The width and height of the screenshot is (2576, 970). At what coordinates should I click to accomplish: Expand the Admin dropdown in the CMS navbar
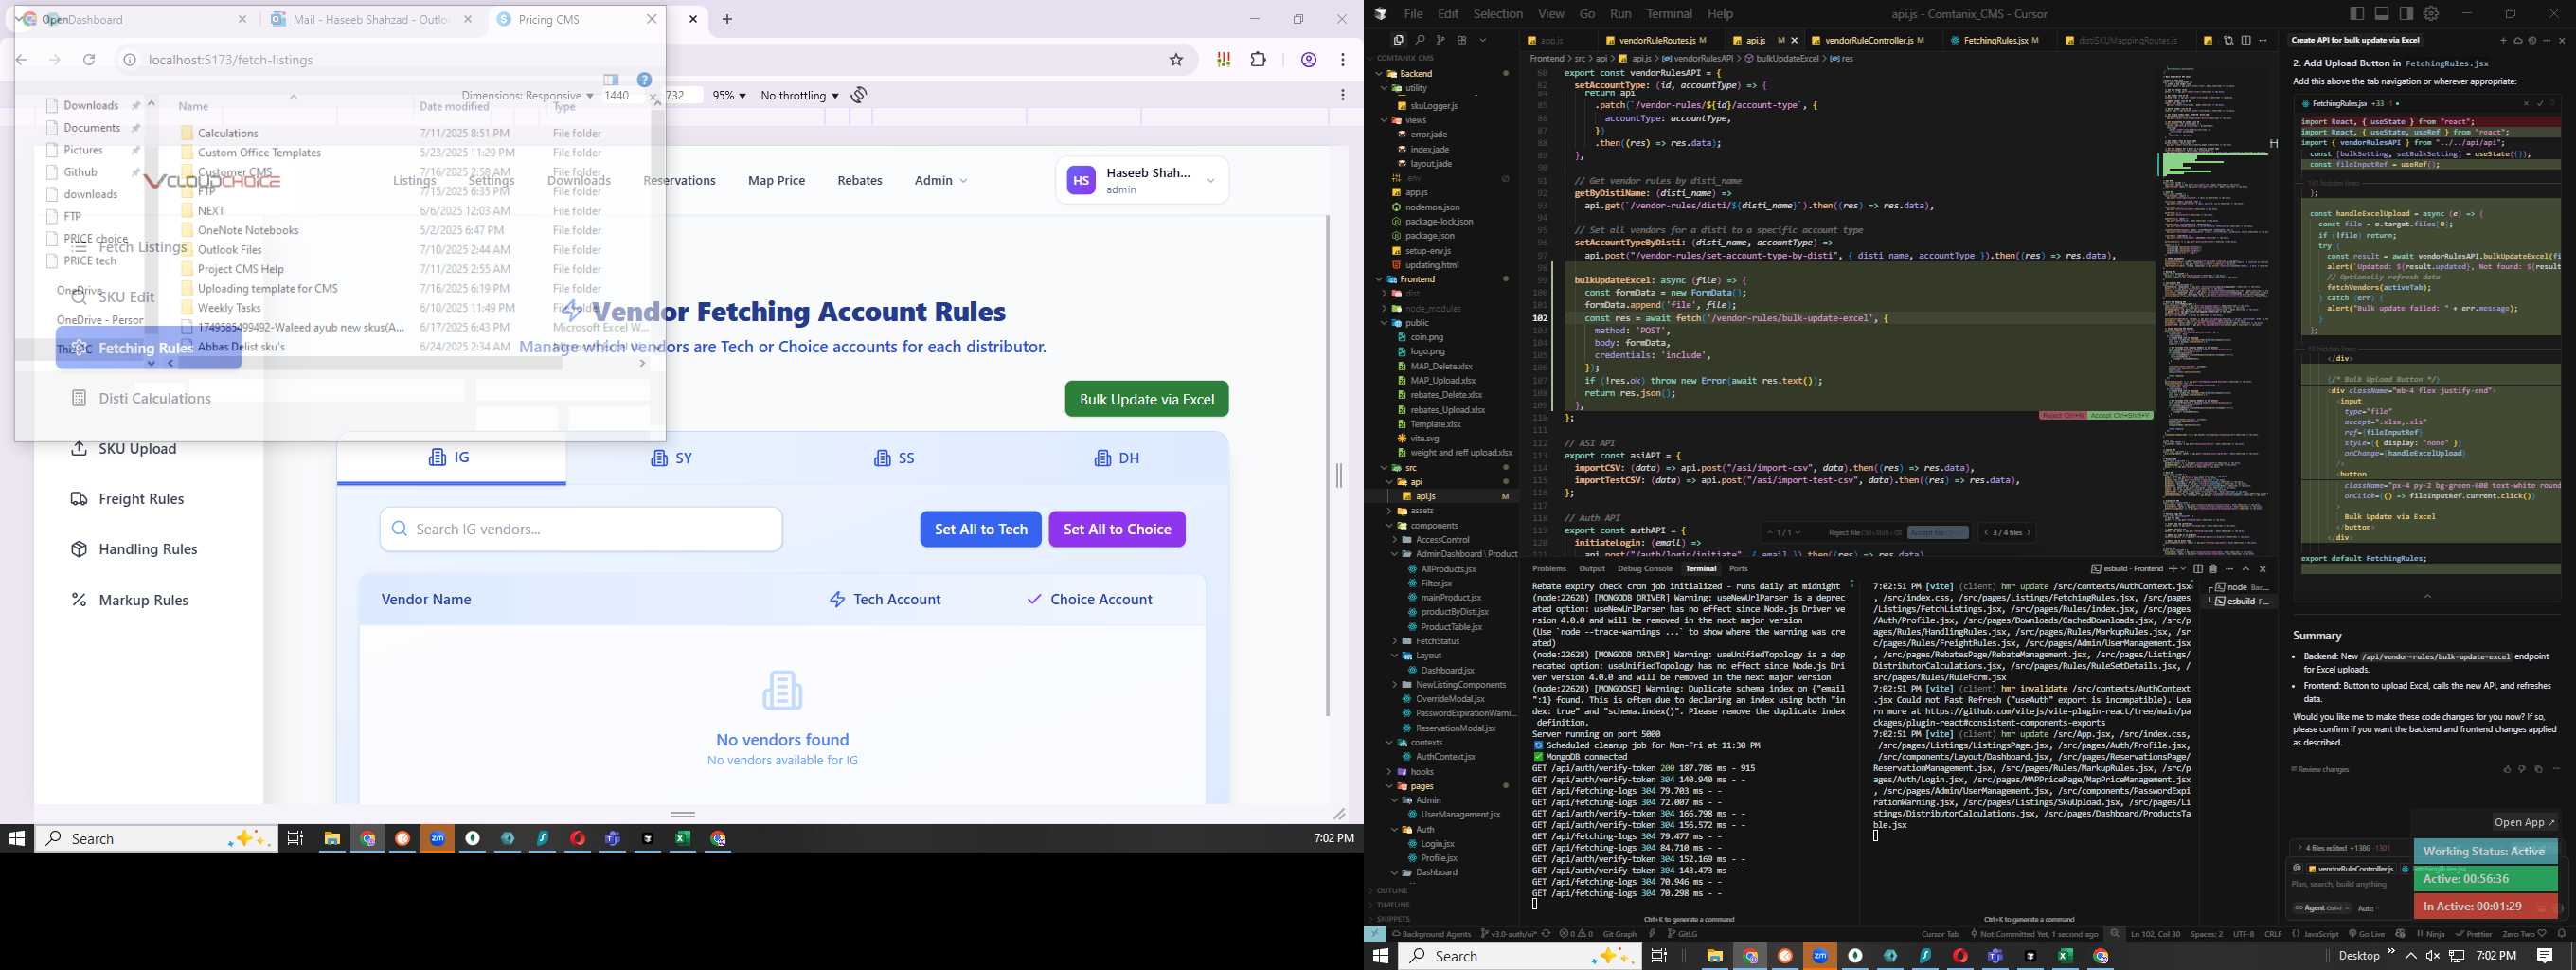(940, 181)
